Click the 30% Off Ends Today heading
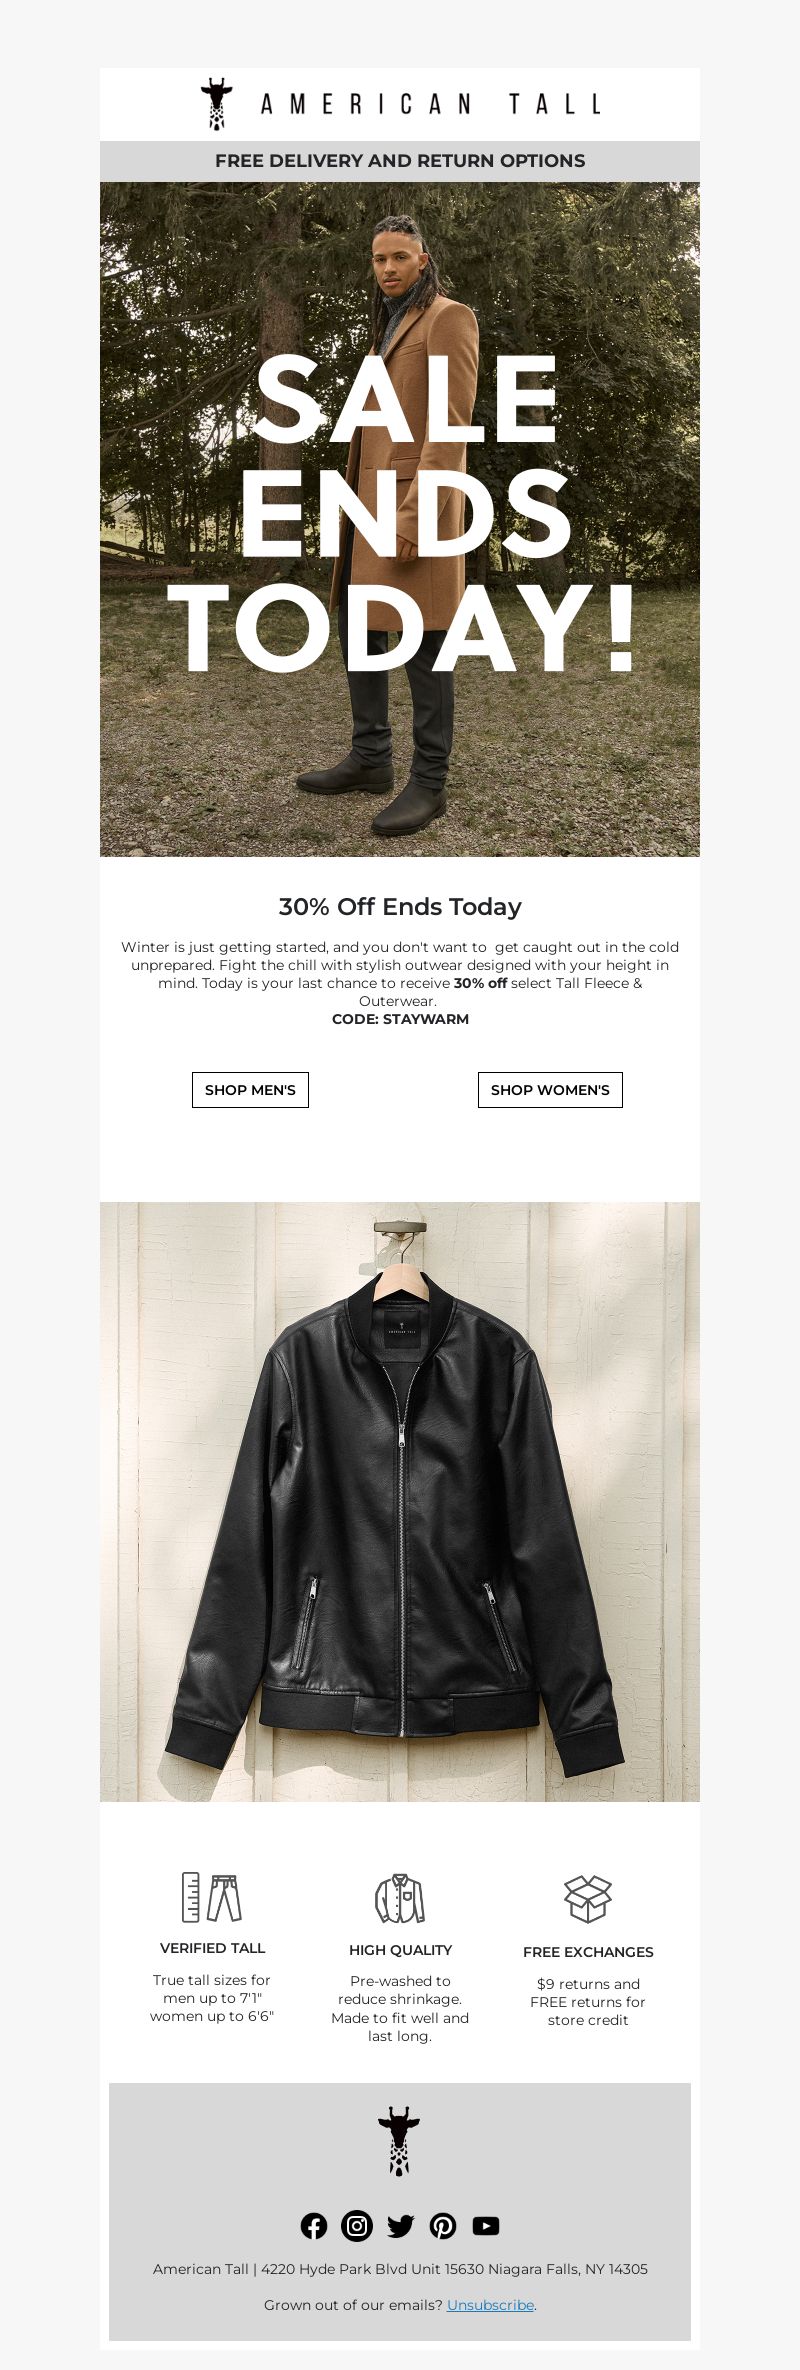Image resolution: width=800 pixels, height=2370 pixels. coord(400,907)
